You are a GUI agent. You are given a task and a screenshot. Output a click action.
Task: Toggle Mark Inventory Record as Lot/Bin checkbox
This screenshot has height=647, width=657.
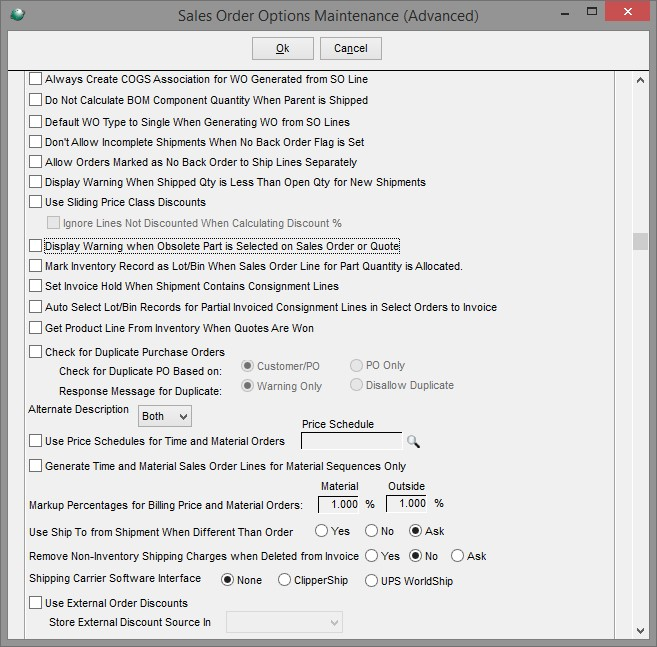(x=36, y=266)
